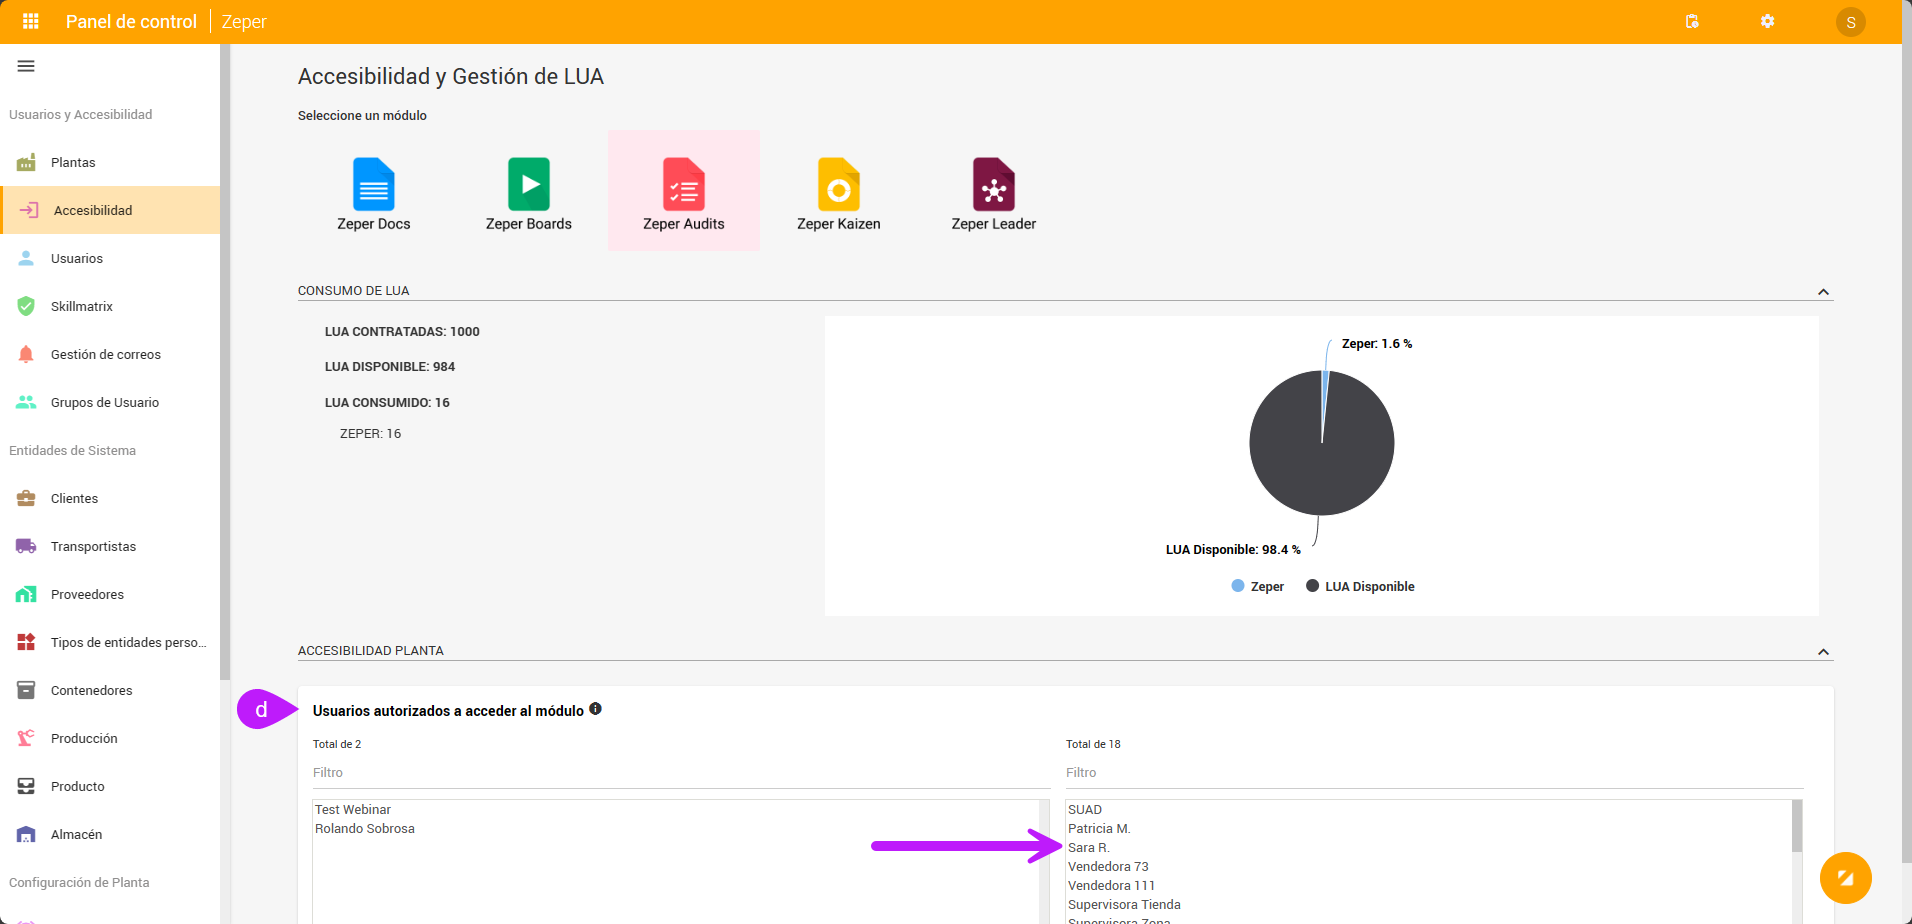Toggle the Zeper legend entry in chart

[1258, 586]
